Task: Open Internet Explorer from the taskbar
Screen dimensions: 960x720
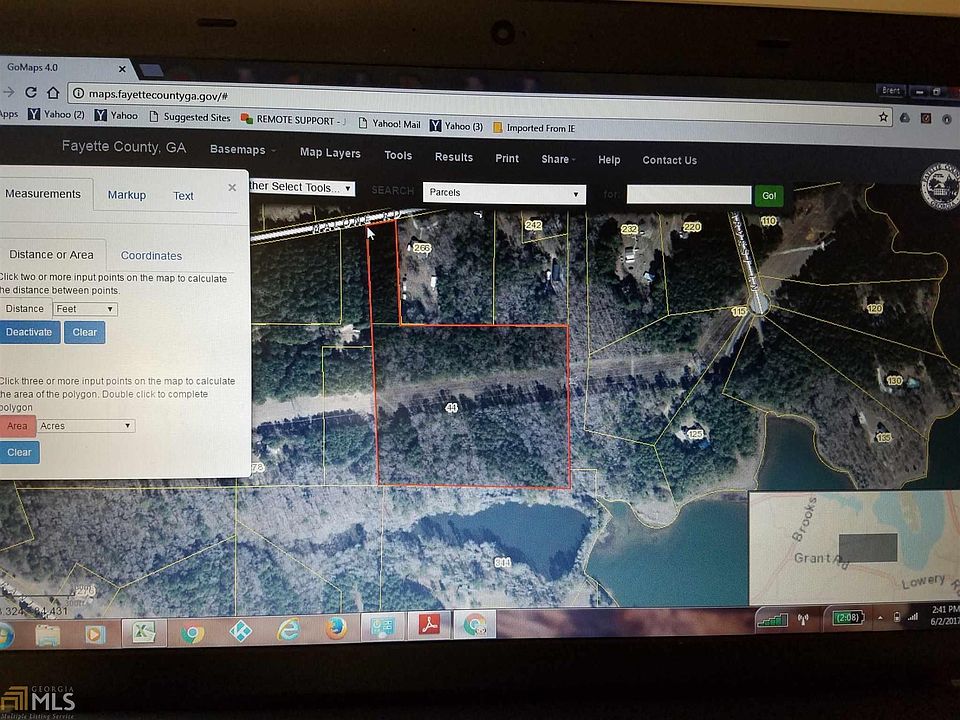Action: pos(288,630)
